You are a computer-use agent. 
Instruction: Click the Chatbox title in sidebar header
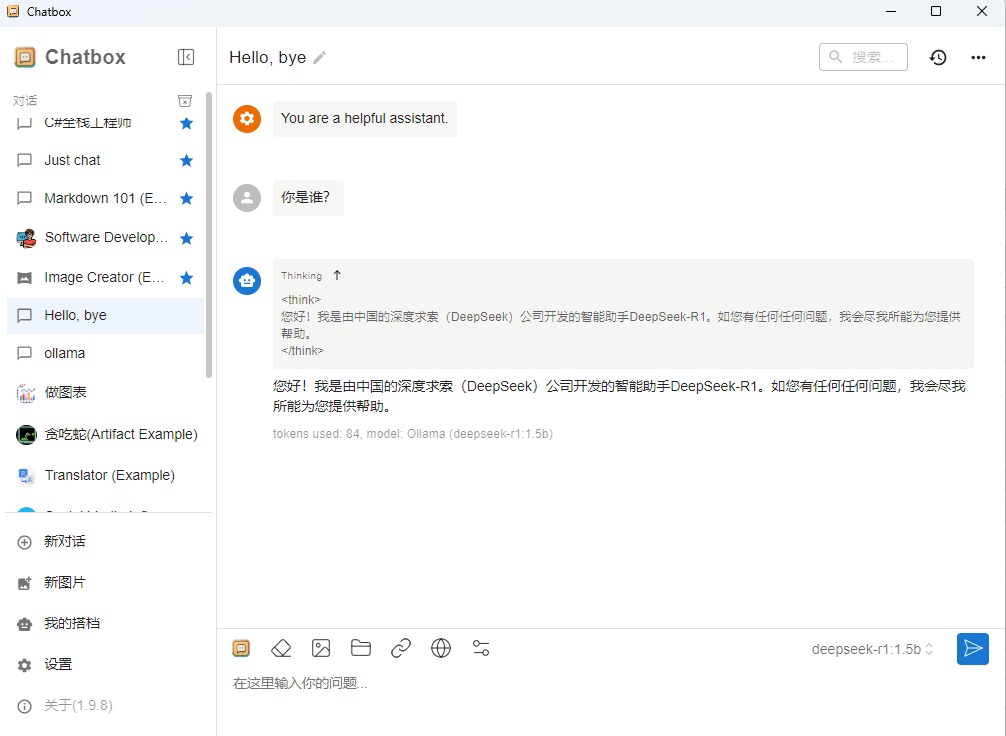85,57
